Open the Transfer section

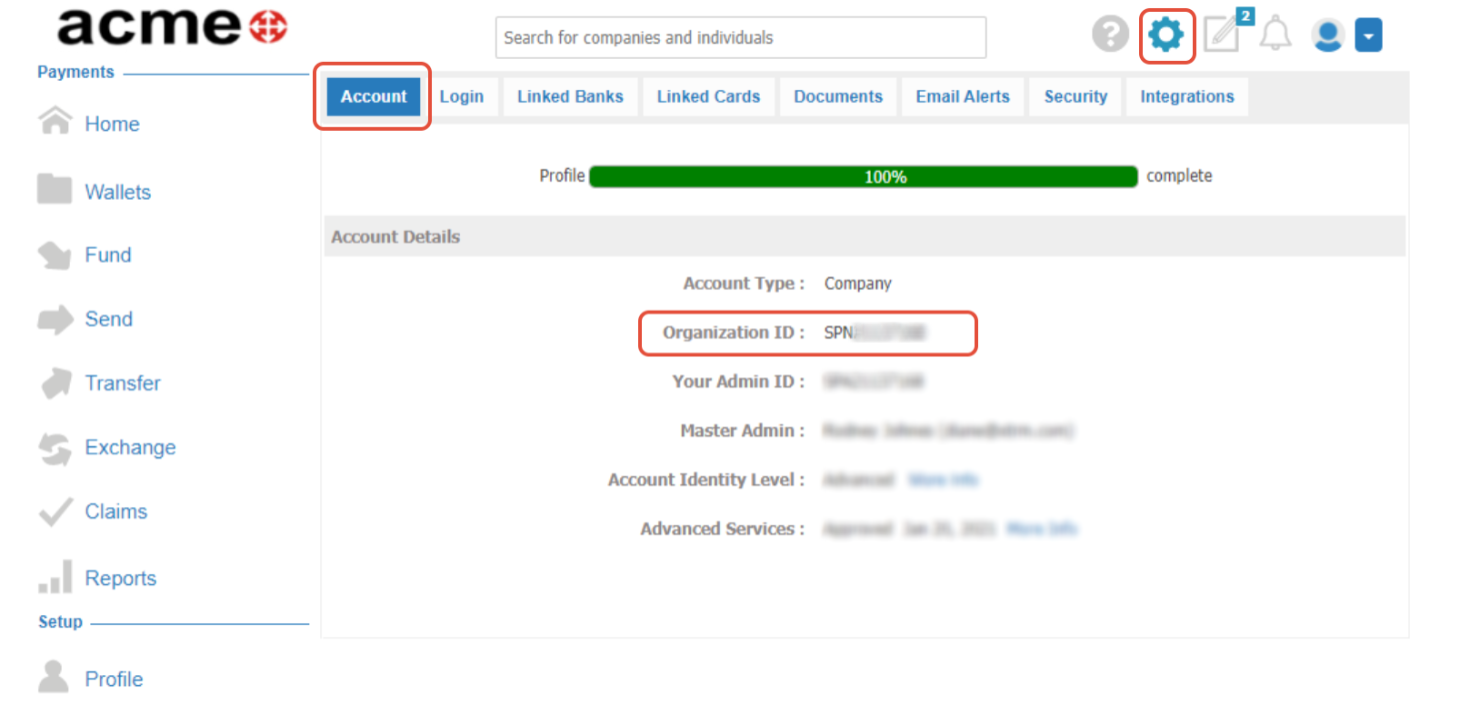(58, 382)
